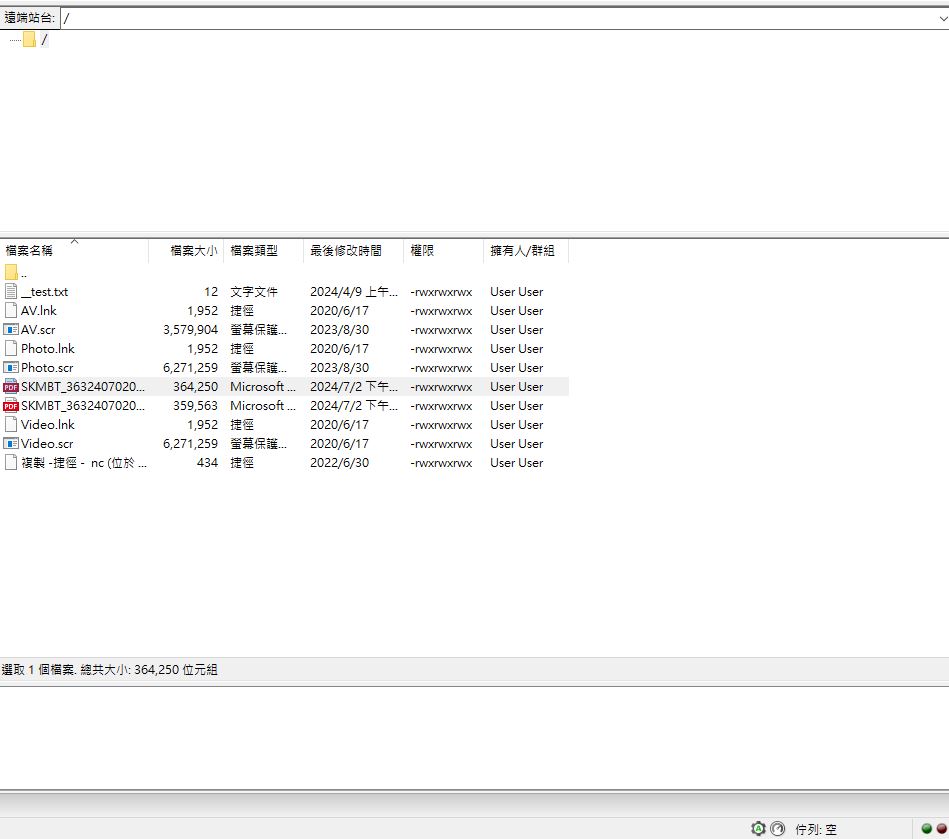
Task: Click the size value 12 of _test.txt
Action: pos(211,292)
